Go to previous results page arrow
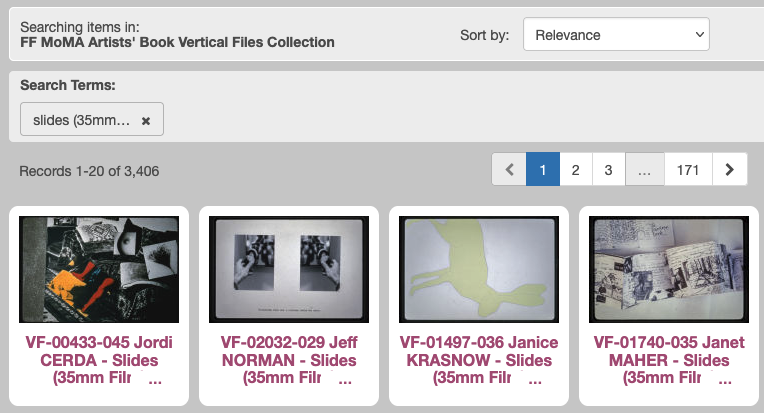Image resolution: width=764 pixels, height=413 pixels. 509,170
